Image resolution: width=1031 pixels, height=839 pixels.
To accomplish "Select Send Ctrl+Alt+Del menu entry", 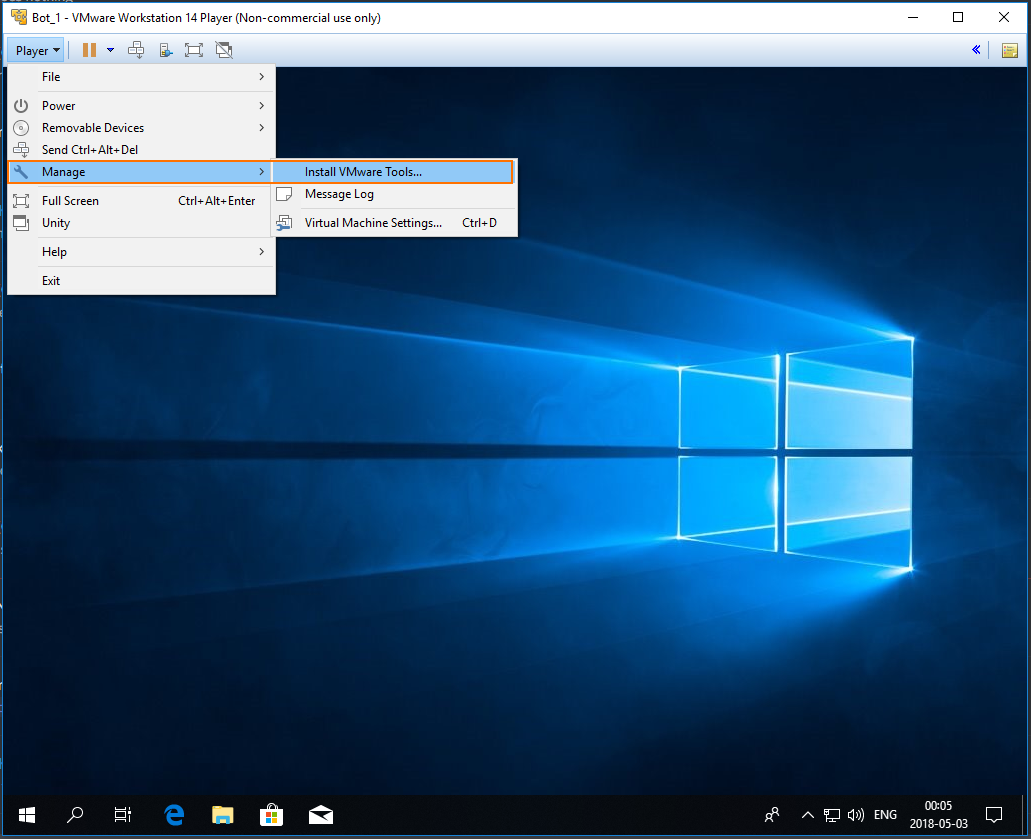I will (x=141, y=150).
